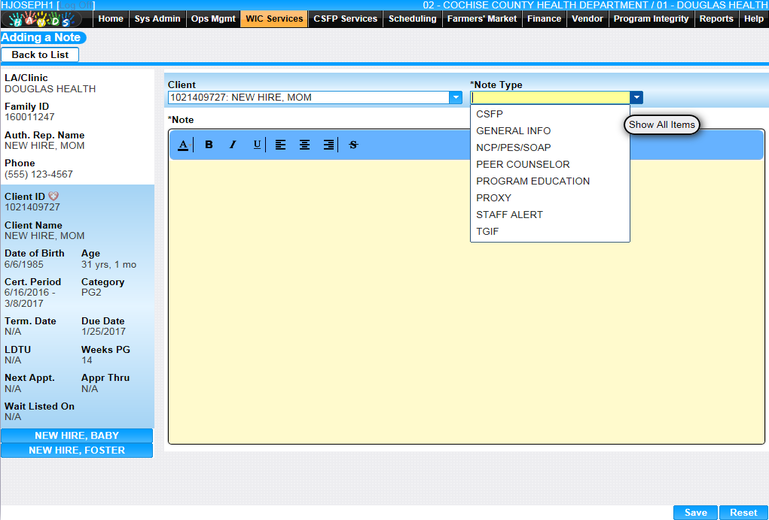
Task: Click the Back to List button
Action: click(x=40, y=55)
